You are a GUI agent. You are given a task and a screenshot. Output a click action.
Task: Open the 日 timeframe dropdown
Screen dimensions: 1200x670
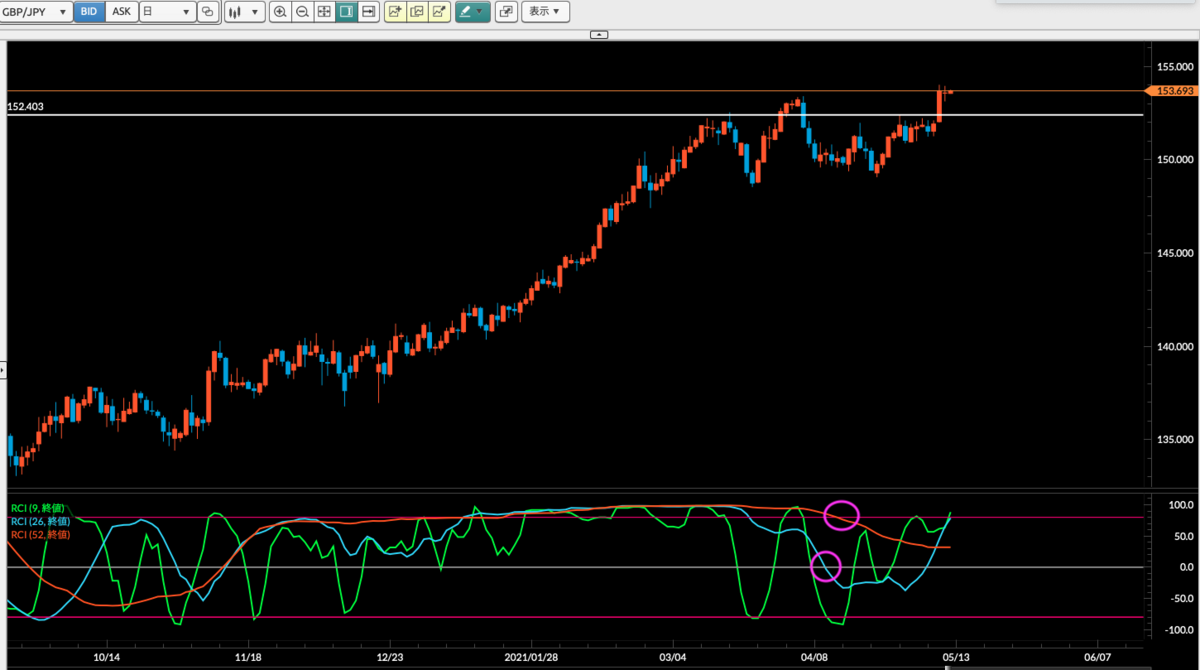[x=166, y=12]
